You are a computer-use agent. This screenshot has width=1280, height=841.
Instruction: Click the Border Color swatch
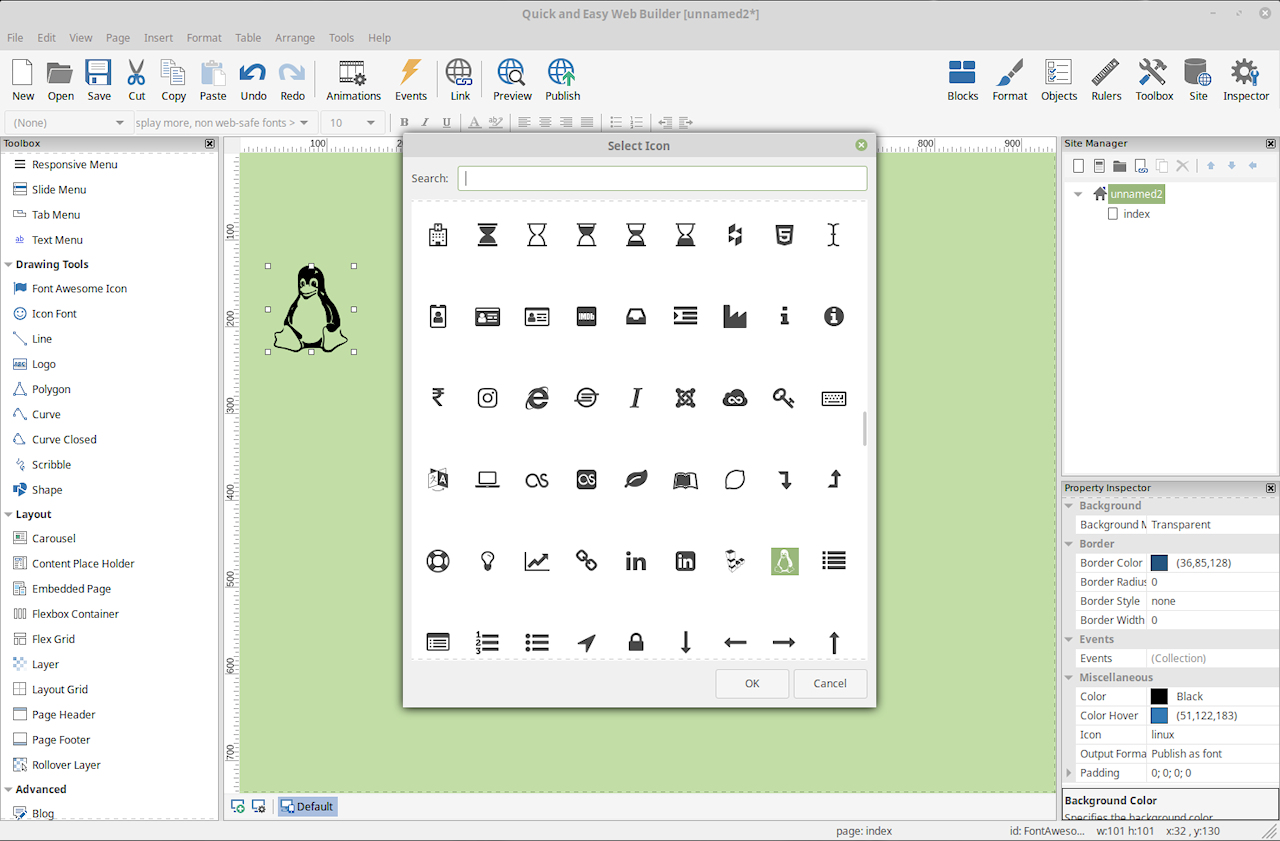click(x=1159, y=563)
